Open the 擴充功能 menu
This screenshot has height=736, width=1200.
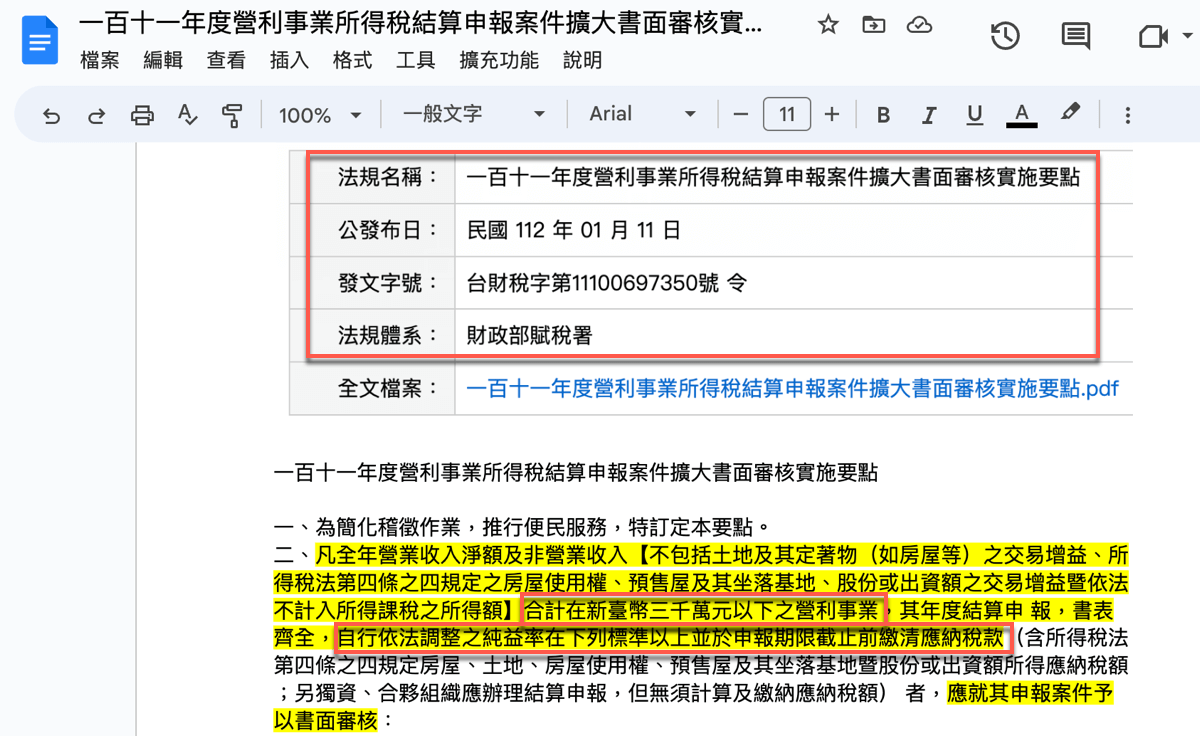(x=499, y=61)
